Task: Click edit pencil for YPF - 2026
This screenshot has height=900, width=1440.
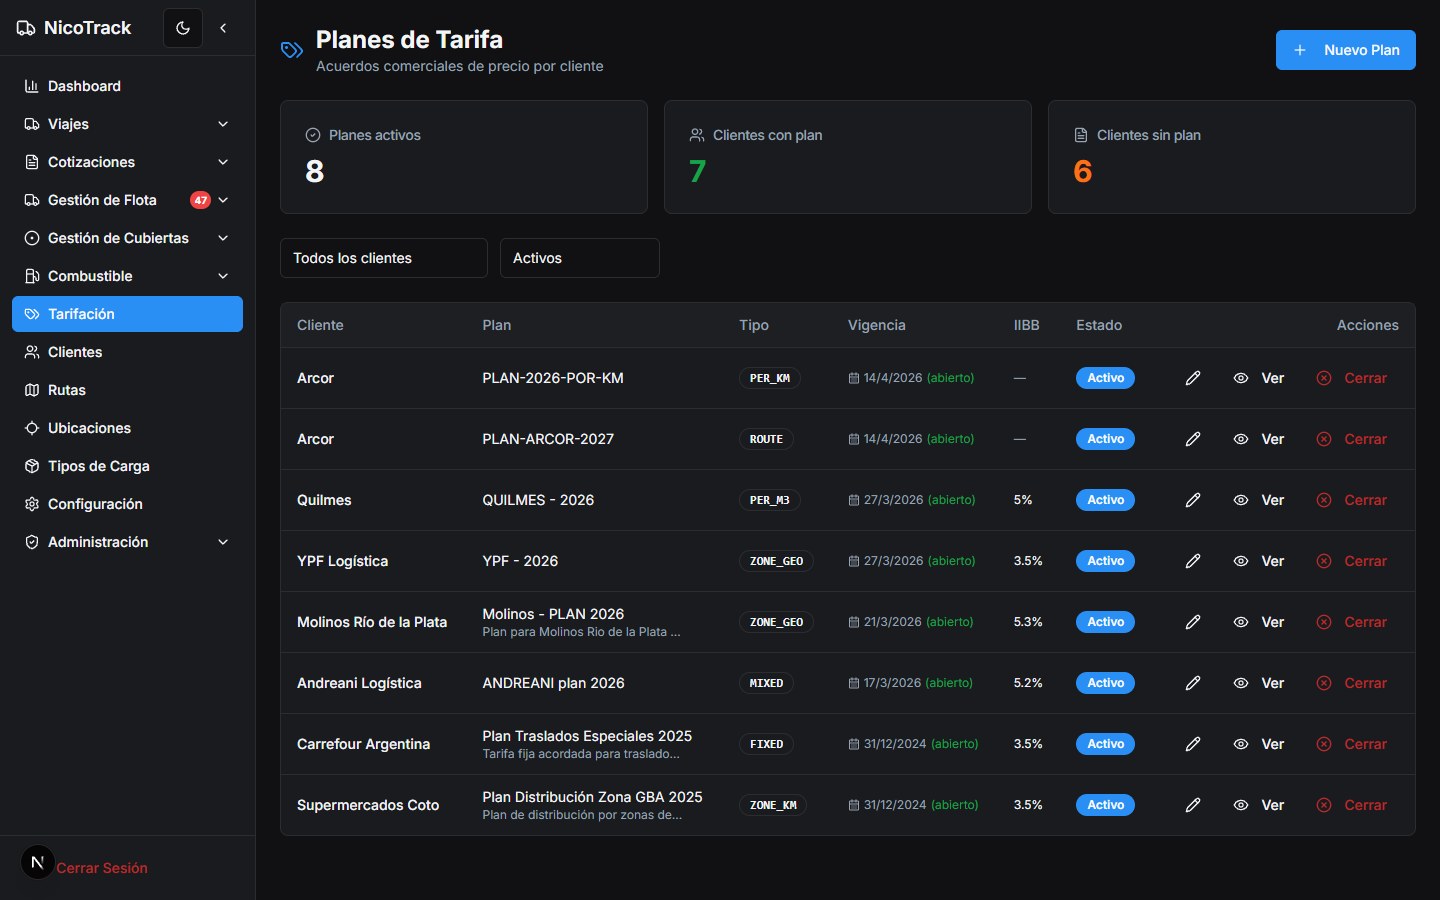Action: pyautogui.click(x=1193, y=561)
